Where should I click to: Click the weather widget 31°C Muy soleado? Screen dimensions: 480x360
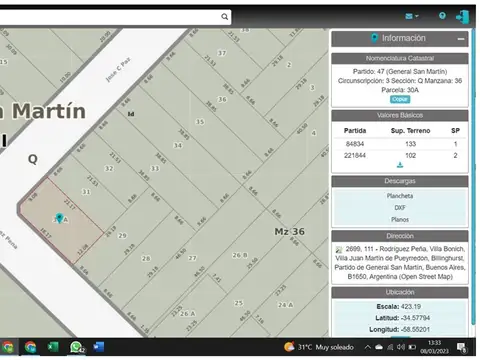click(319, 347)
